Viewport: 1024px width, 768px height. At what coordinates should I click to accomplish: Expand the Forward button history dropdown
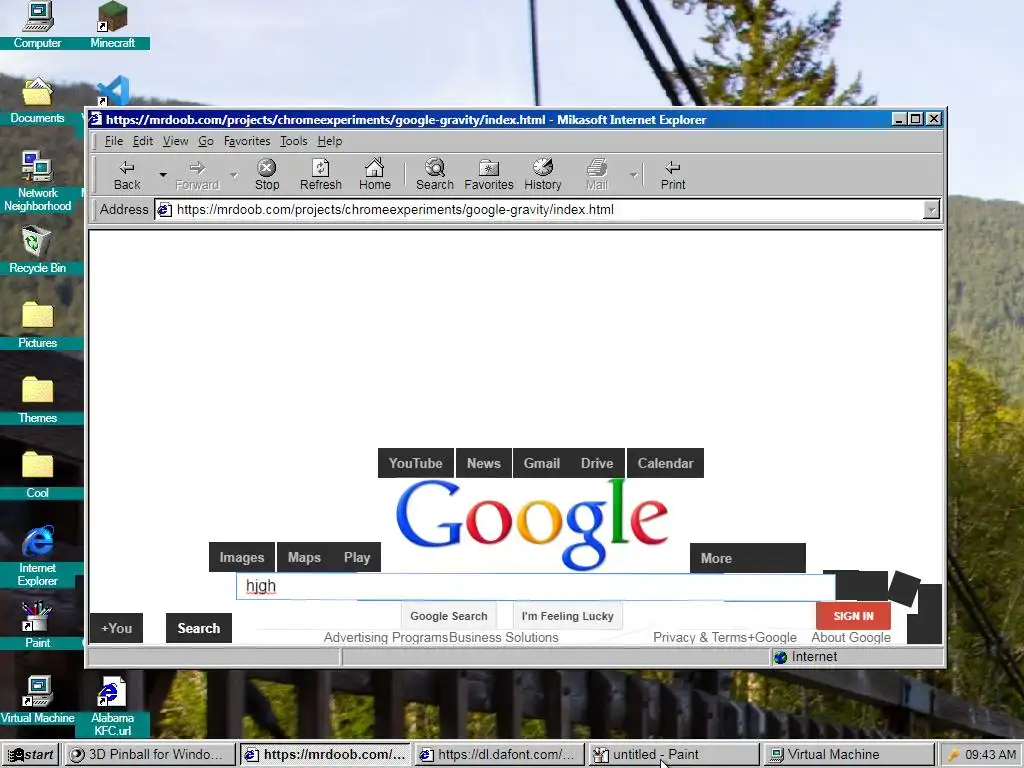click(x=234, y=175)
